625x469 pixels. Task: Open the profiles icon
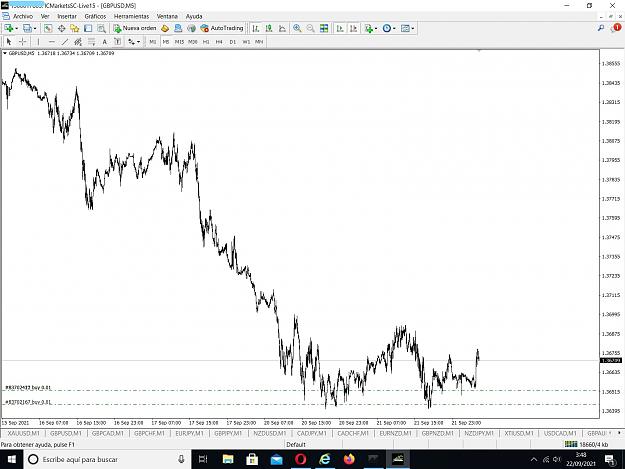tap(27, 28)
